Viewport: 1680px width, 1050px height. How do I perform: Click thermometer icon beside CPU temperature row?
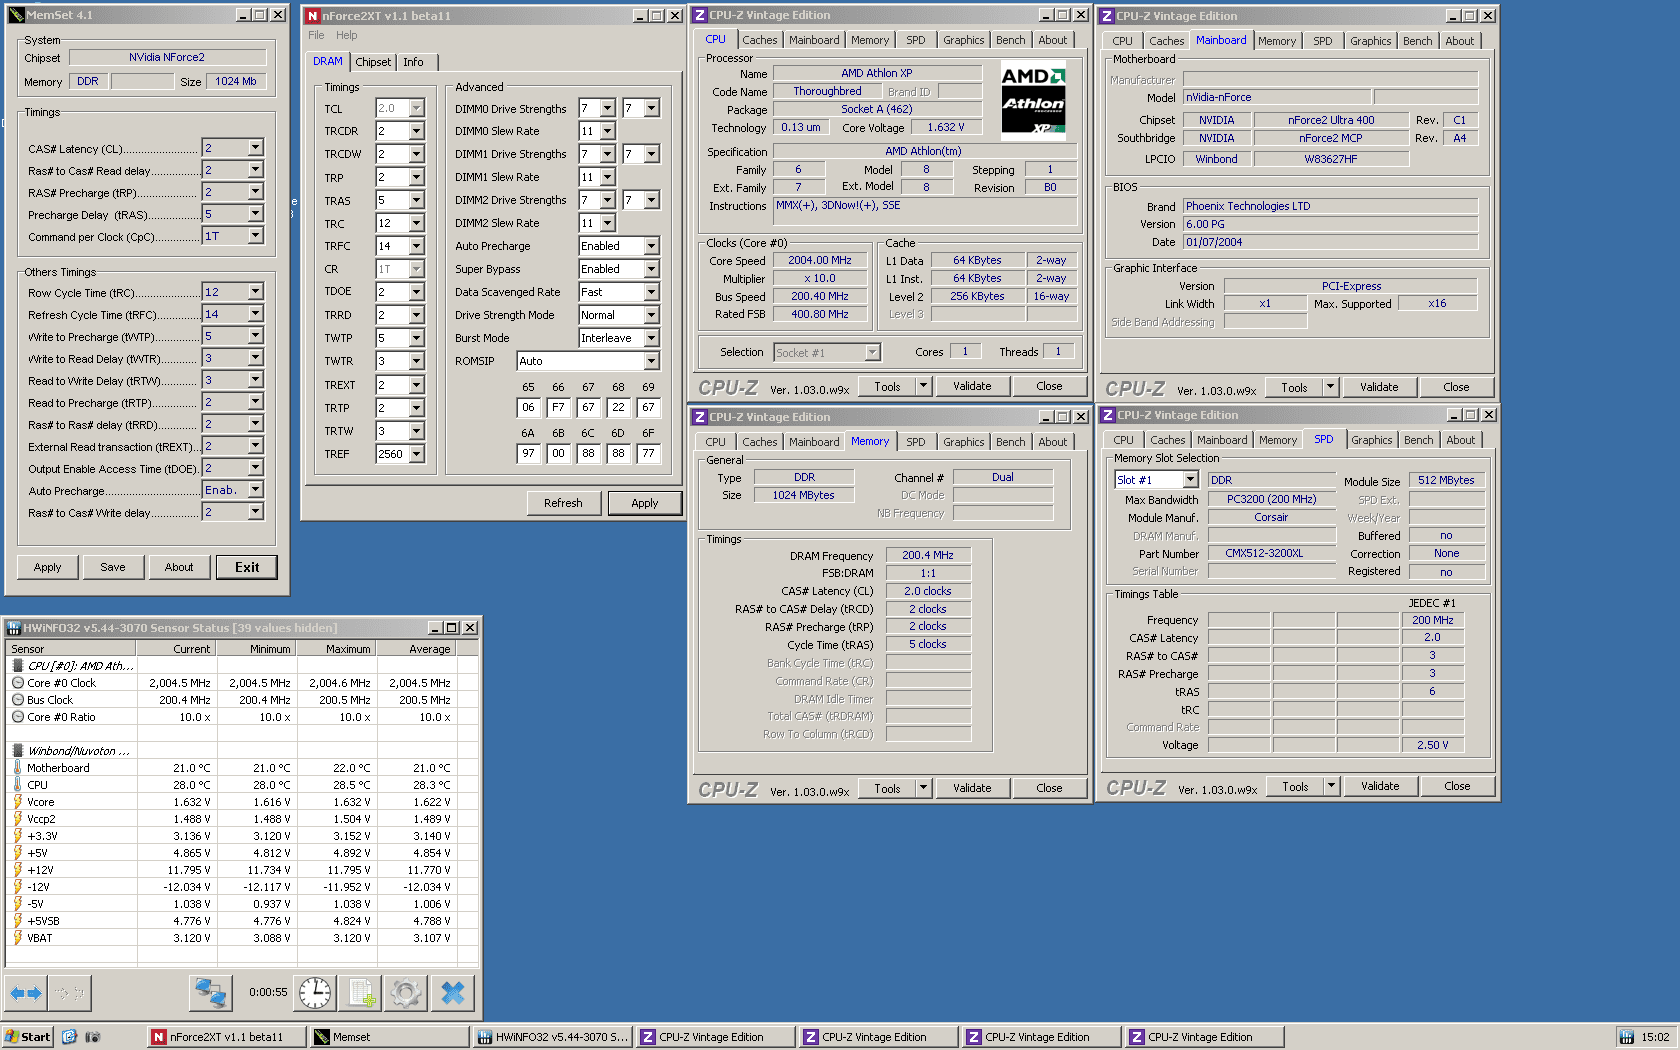(x=17, y=785)
